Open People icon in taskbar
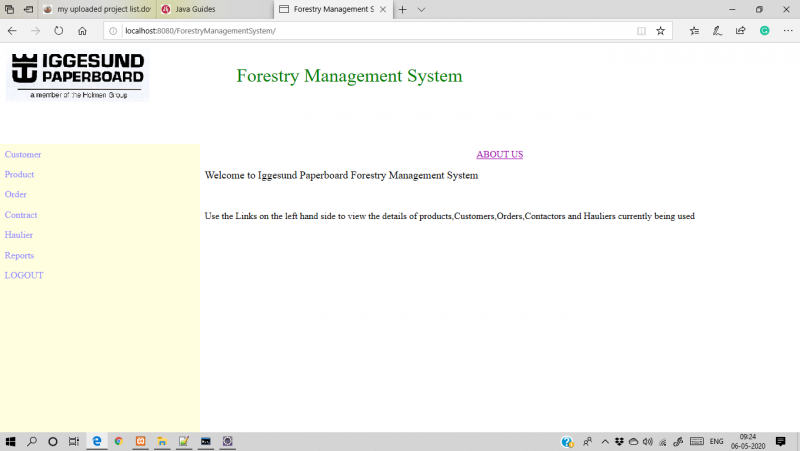 click(588, 442)
